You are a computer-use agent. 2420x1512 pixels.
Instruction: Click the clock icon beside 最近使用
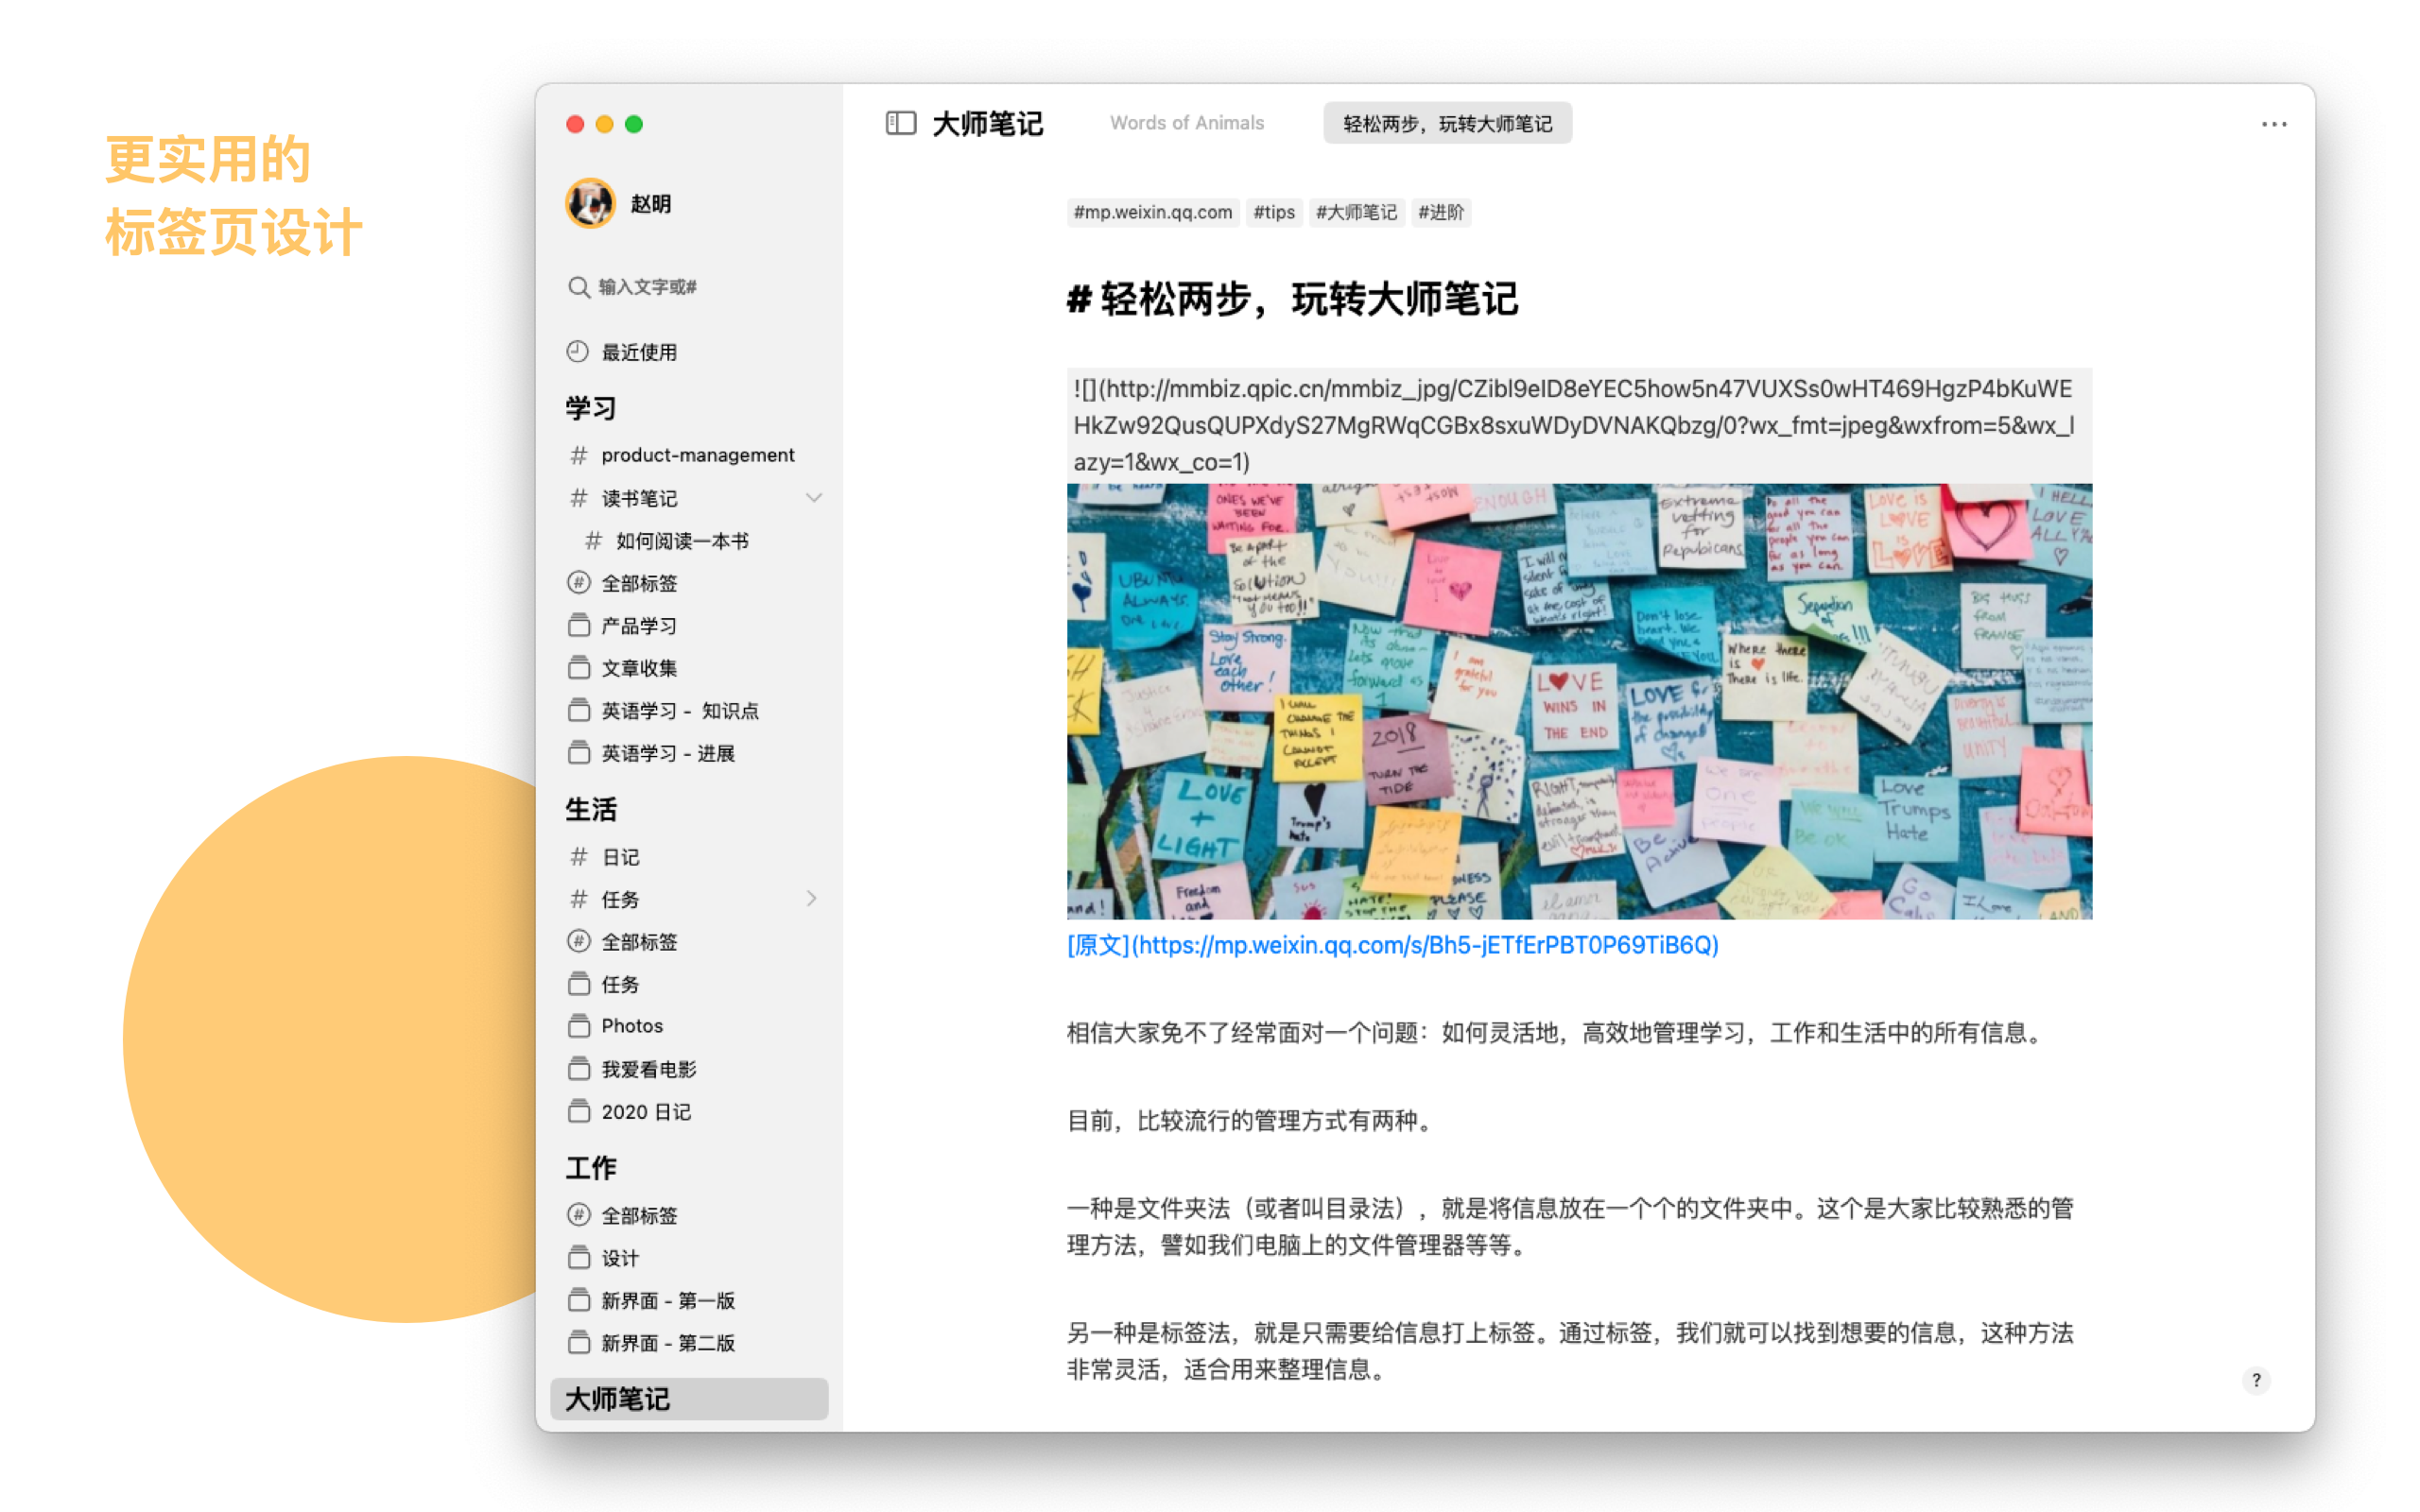pyautogui.click(x=577, y=351)
